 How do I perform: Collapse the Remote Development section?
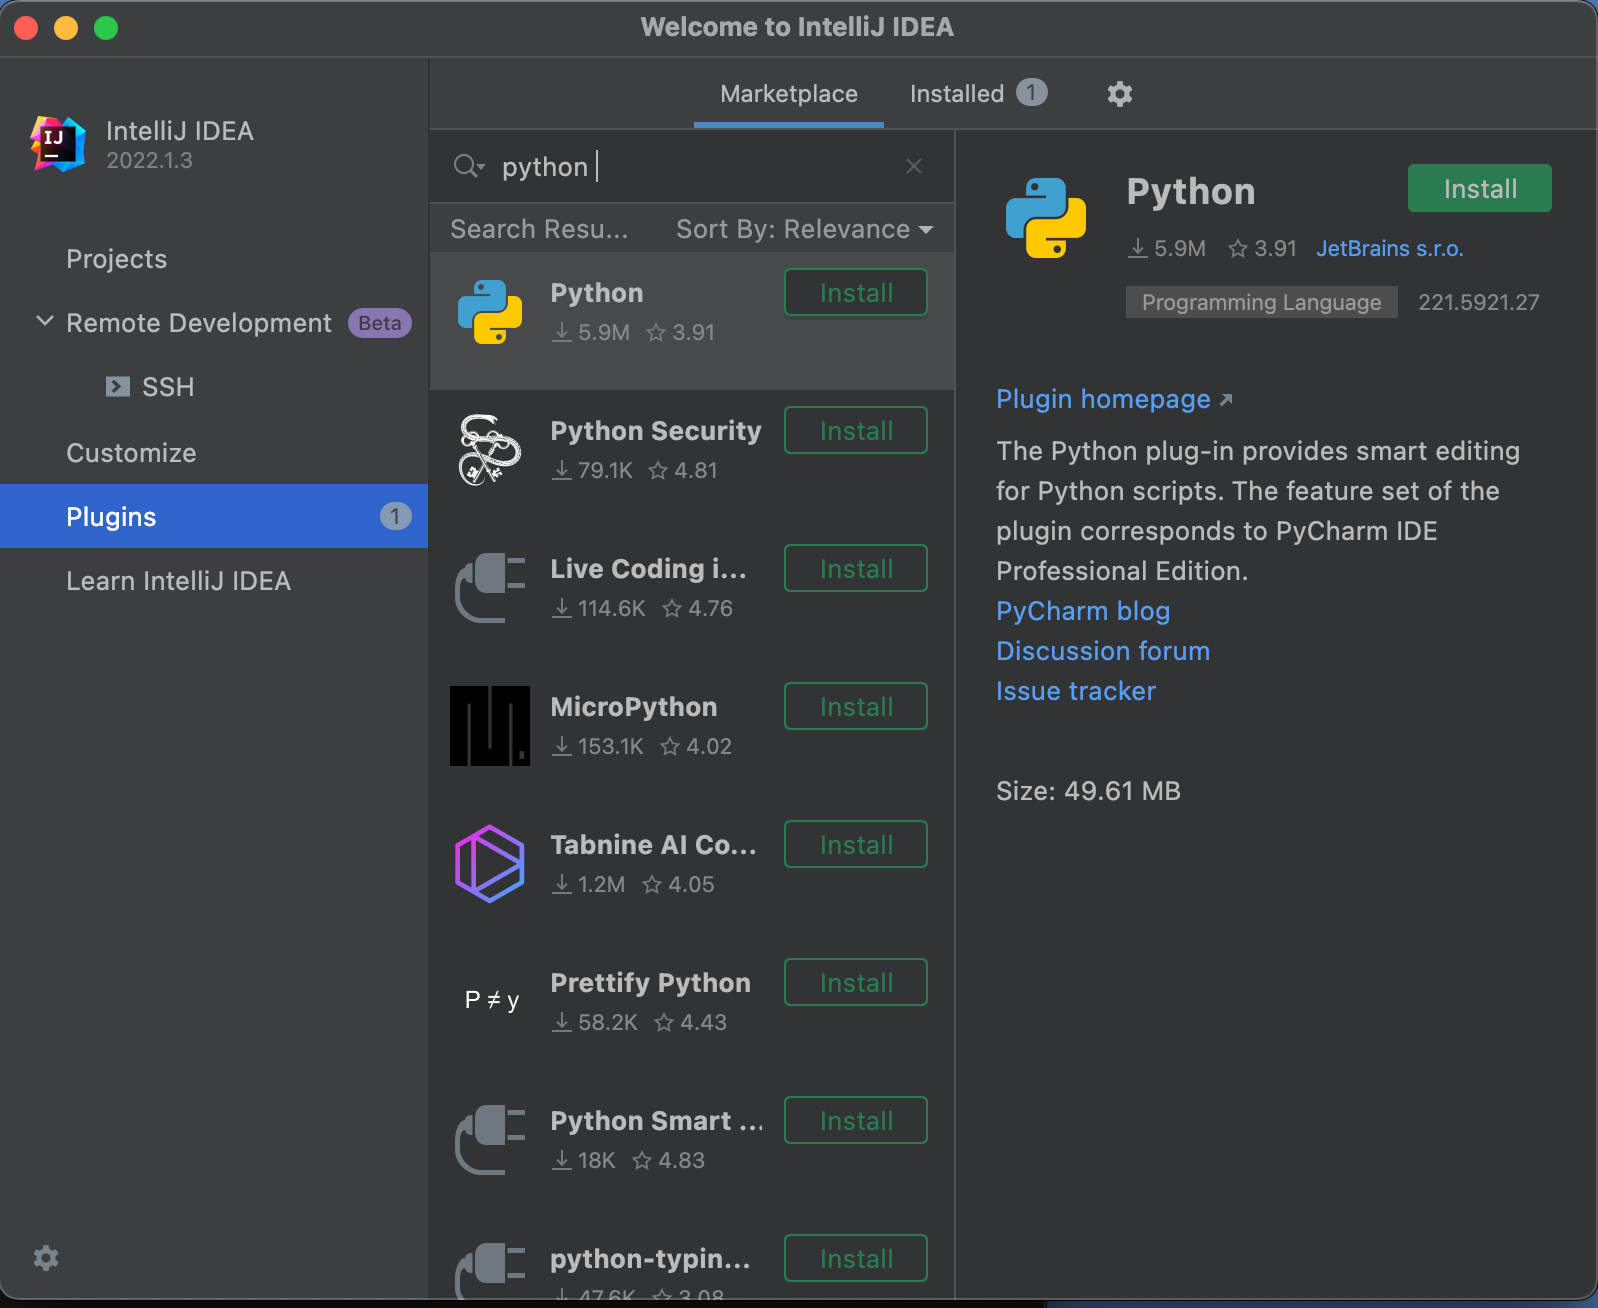(45, 322)
